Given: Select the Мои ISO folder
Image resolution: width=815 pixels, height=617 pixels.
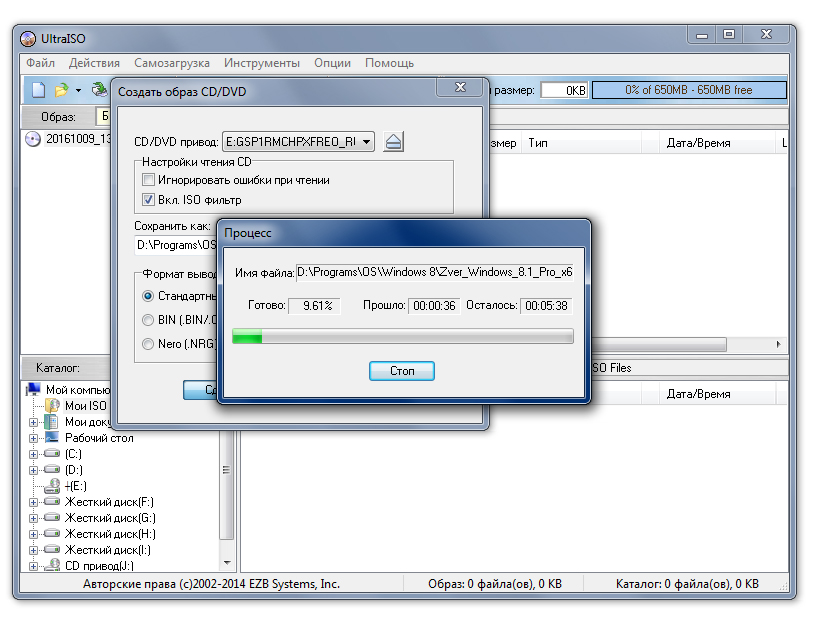Looking at the screenshot, I should [x=86, y=405].
